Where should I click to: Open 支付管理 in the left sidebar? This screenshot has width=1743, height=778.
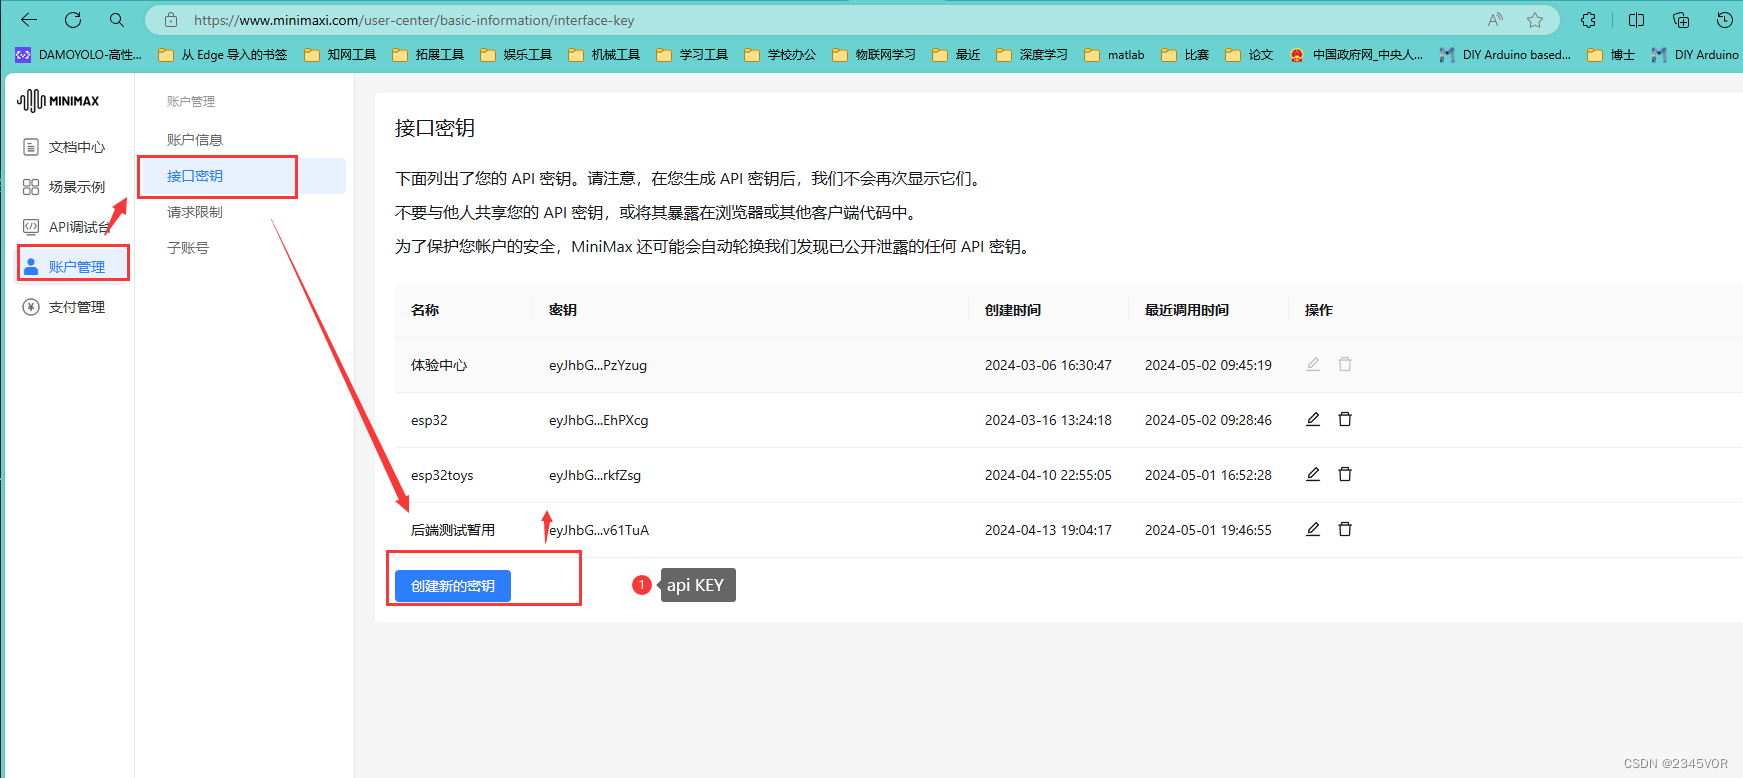pos(65,307)
